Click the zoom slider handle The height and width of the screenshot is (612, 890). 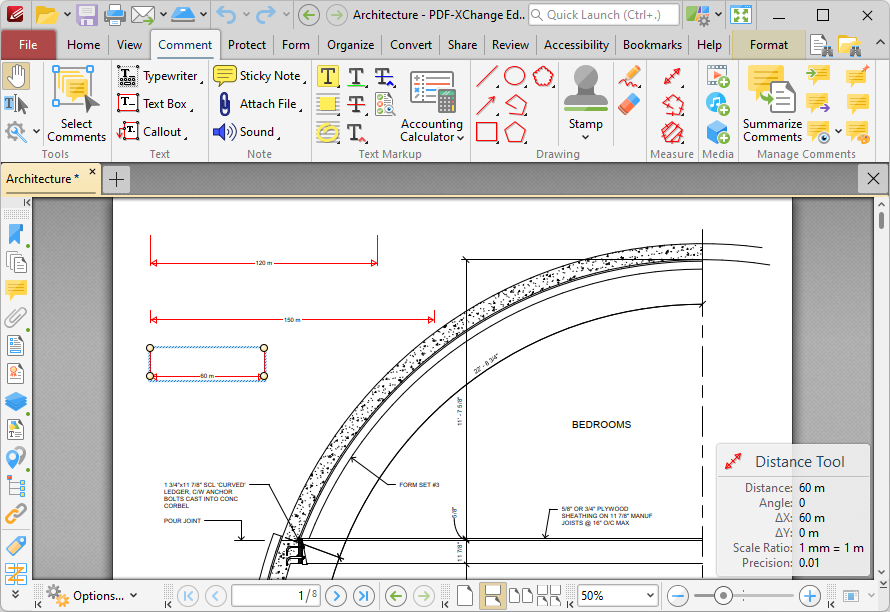(724, 596)
